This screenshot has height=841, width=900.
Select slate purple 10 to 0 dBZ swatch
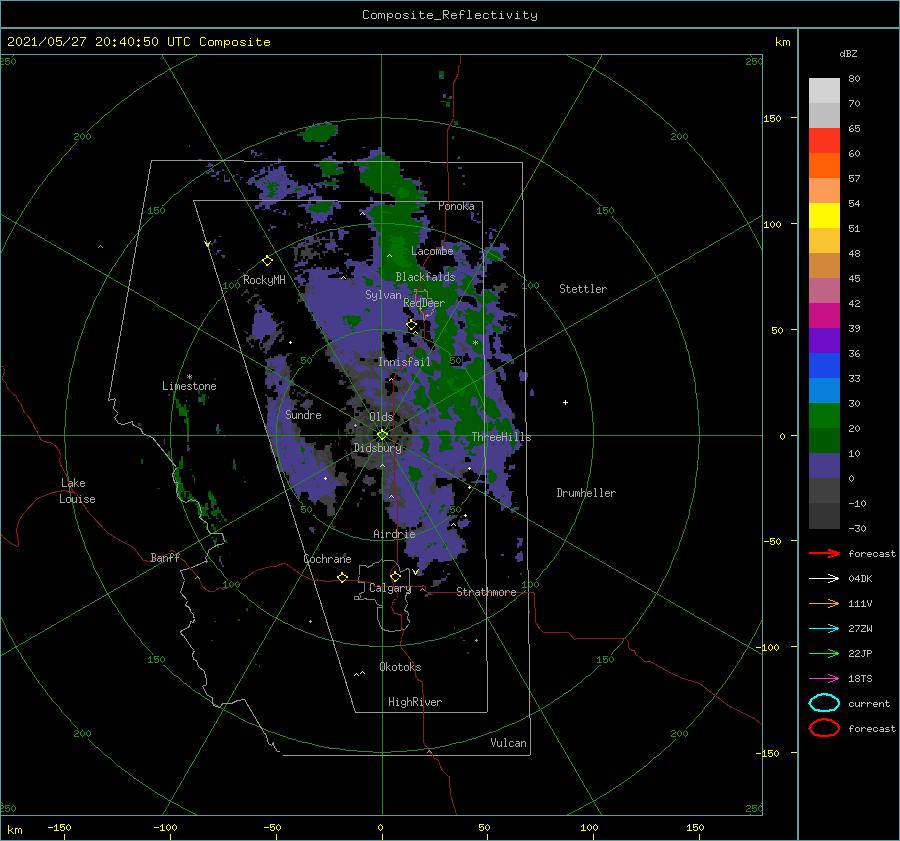tap(824, 466)
